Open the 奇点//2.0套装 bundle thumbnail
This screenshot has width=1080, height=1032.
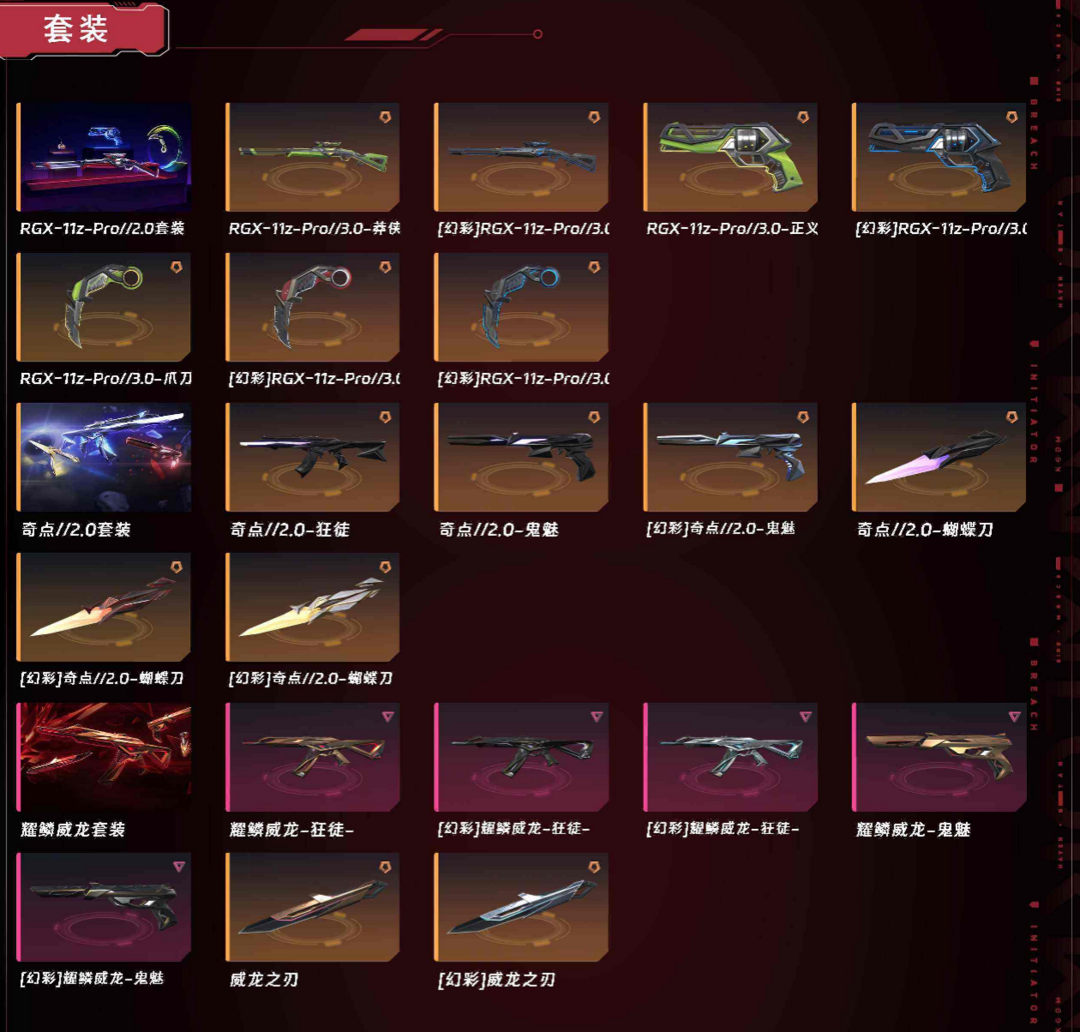coord(104,457)
